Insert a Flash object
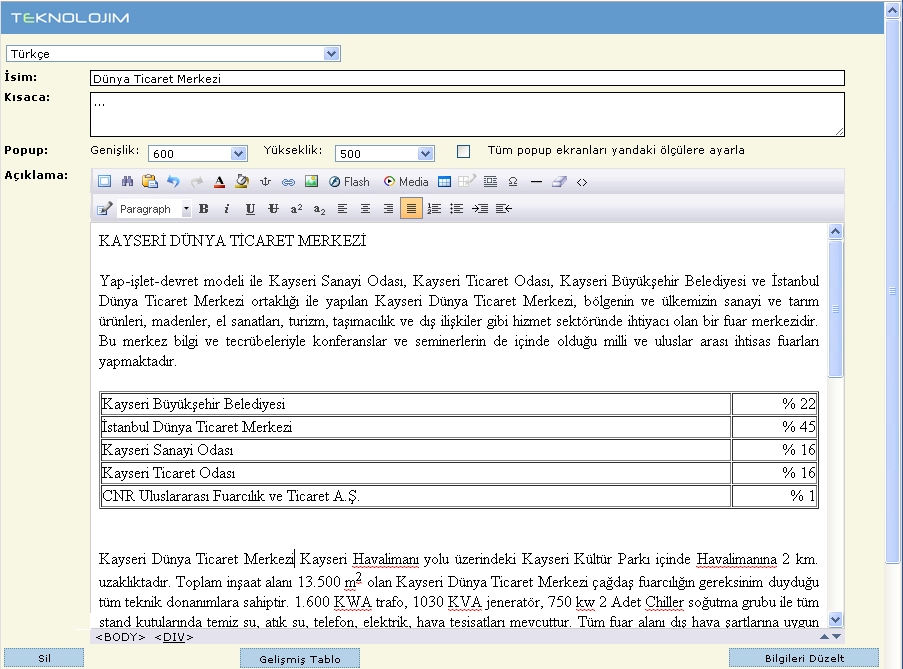 tap(349, 182)
